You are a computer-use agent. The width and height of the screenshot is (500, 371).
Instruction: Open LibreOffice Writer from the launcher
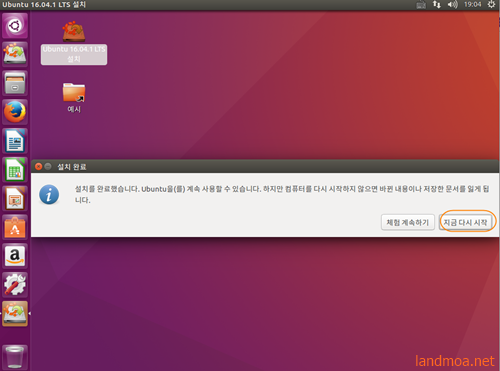pyautogui.click(x=15, y=141)
